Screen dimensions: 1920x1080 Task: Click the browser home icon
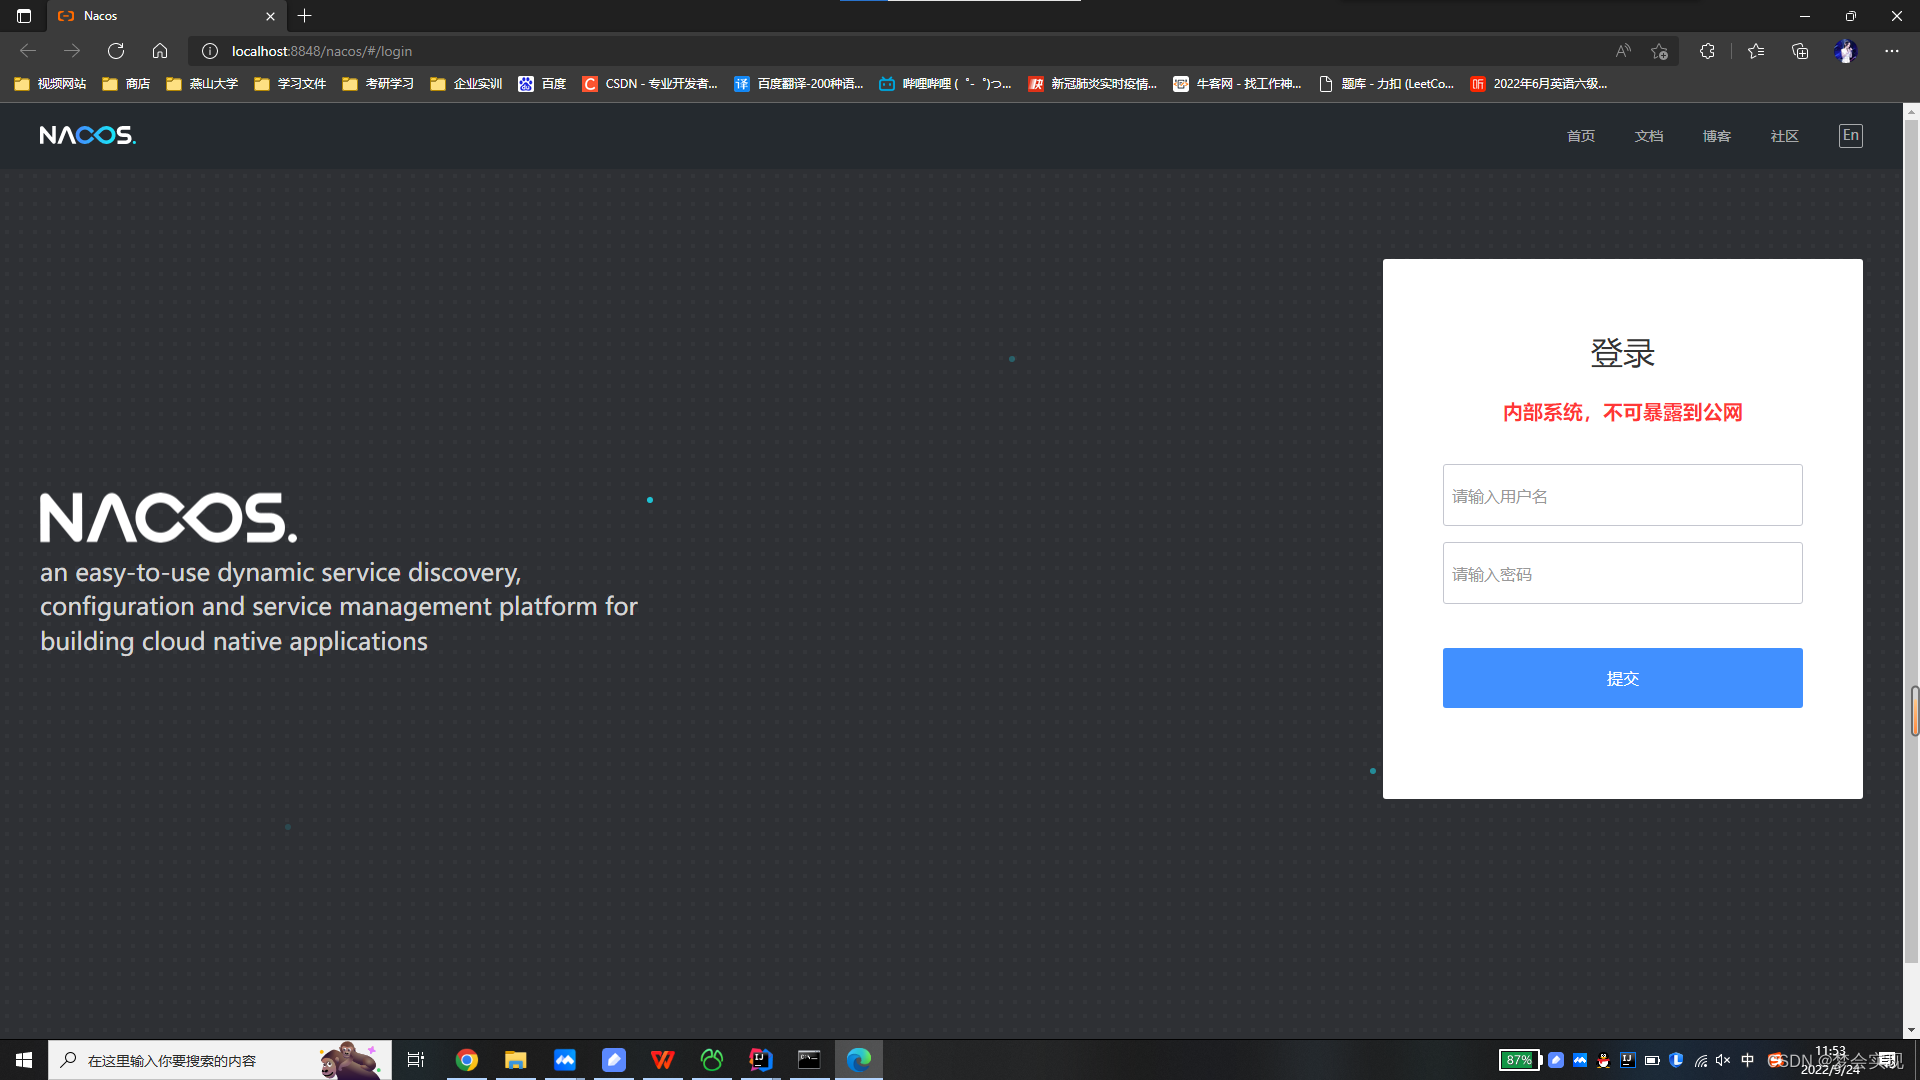[160, 51]
